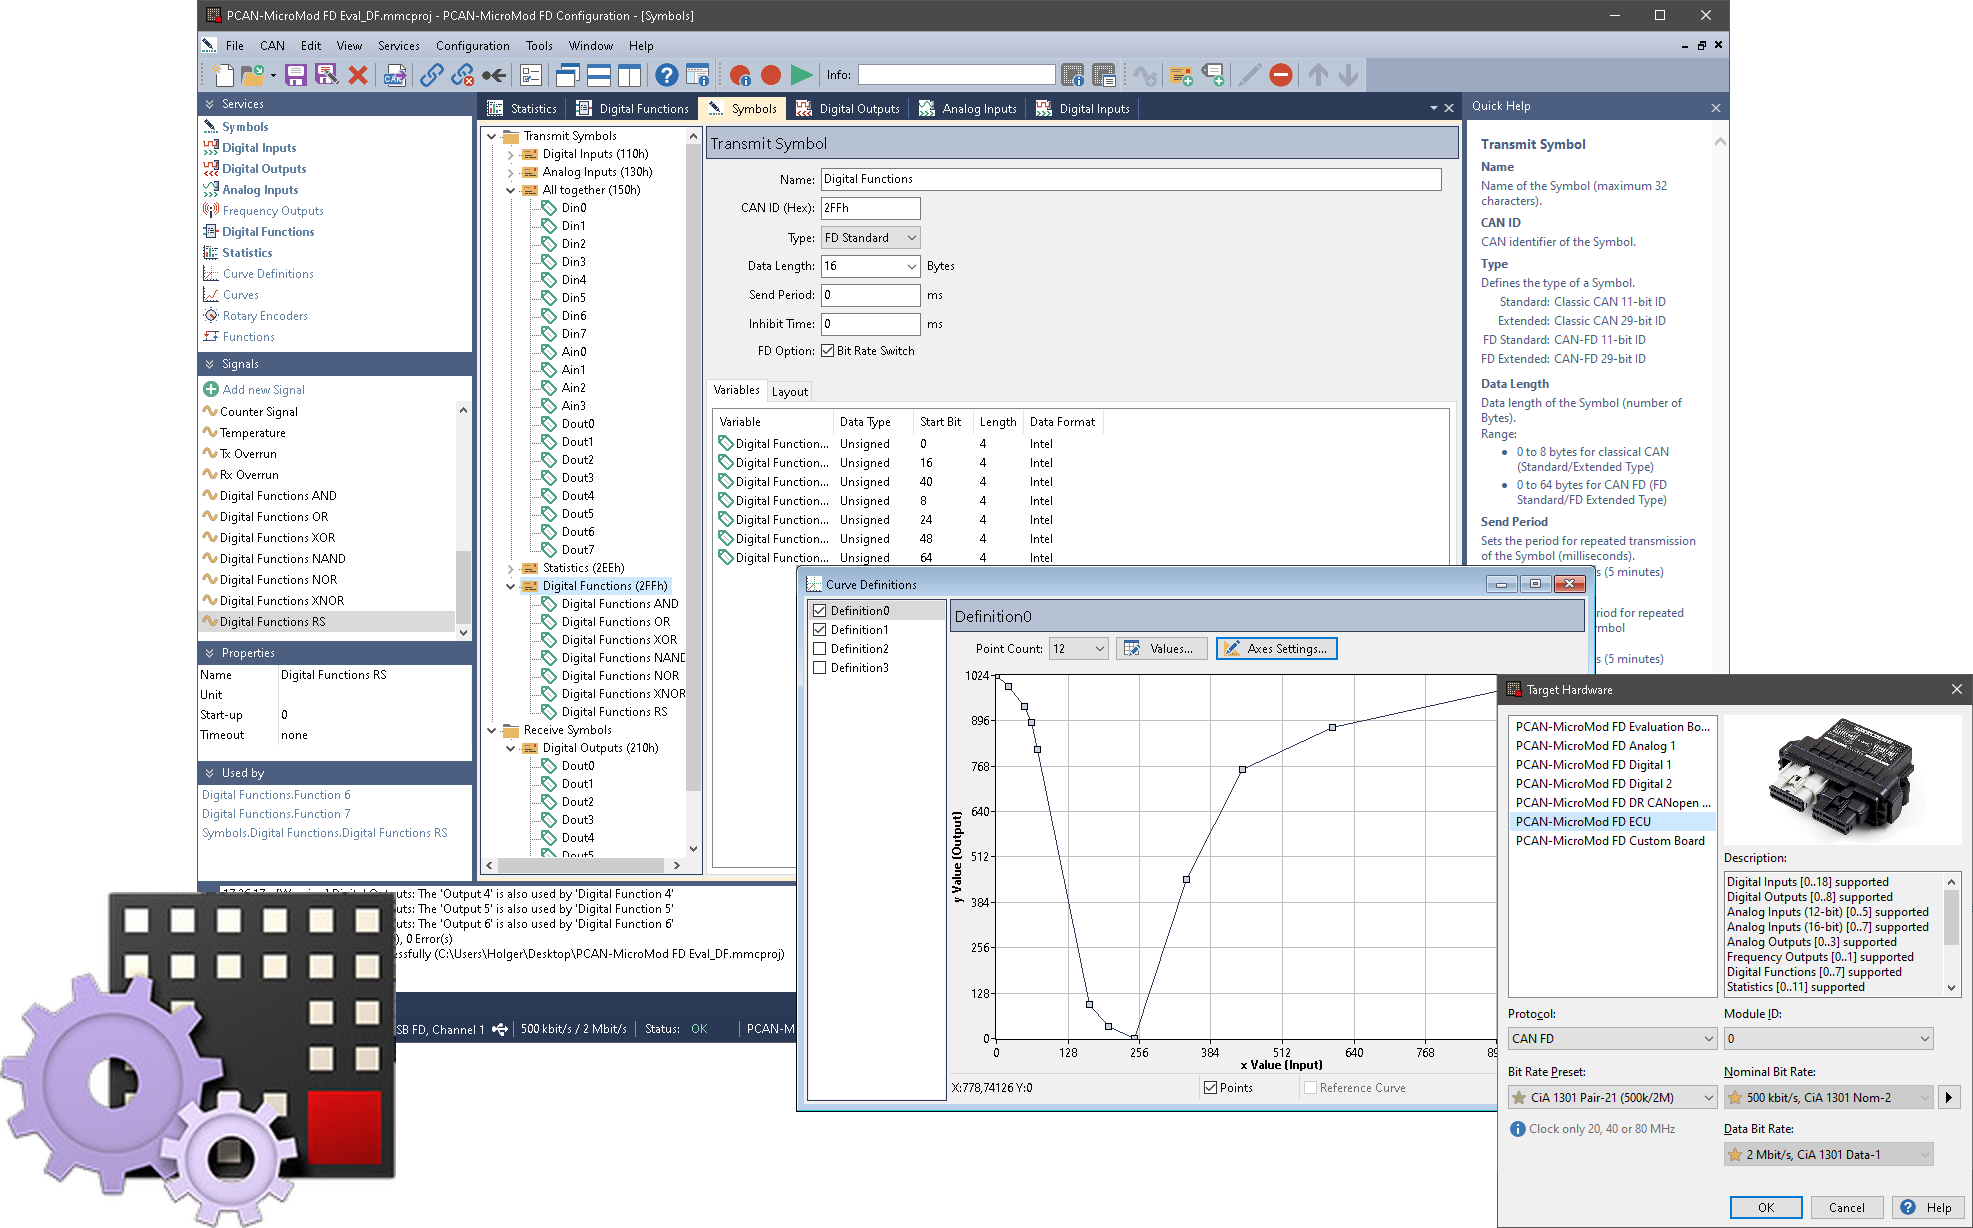Open the File menu
The width and height of the screenshot is (1973, 1228).
pos(235,46)
